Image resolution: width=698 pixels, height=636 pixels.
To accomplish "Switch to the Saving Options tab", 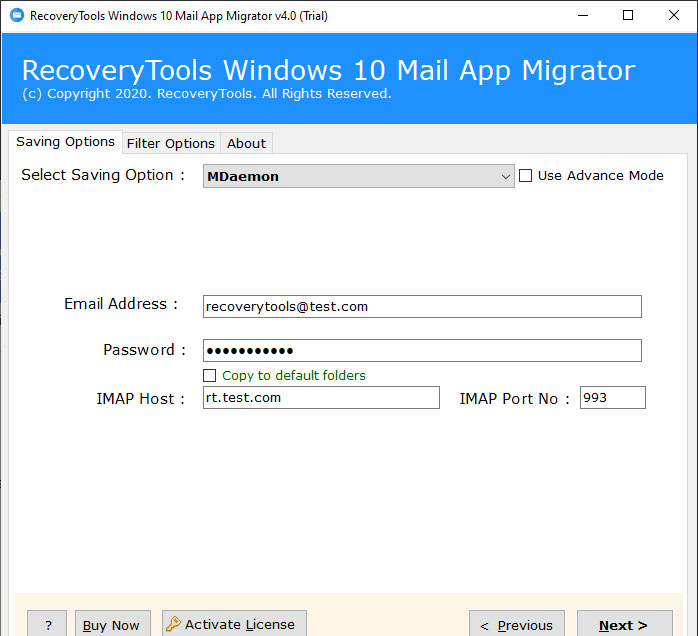I will click(65, 142).
